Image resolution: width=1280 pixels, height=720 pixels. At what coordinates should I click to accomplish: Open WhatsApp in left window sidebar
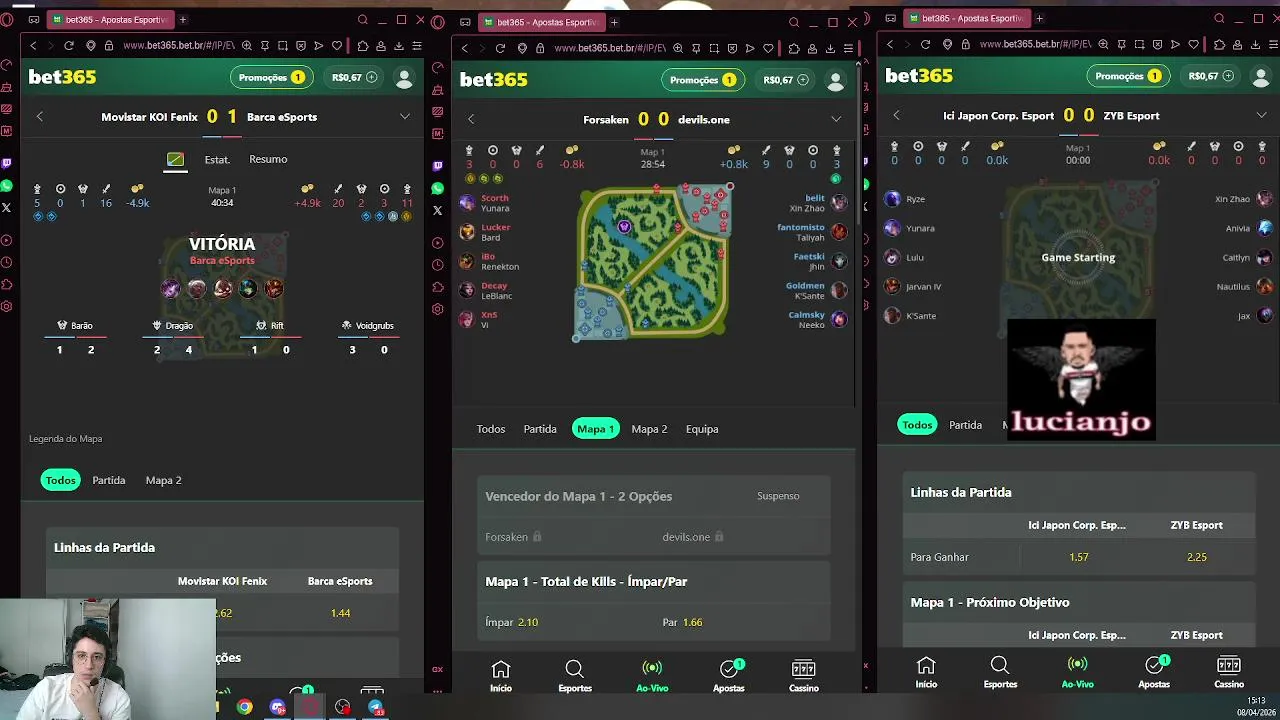pos(7,186)
